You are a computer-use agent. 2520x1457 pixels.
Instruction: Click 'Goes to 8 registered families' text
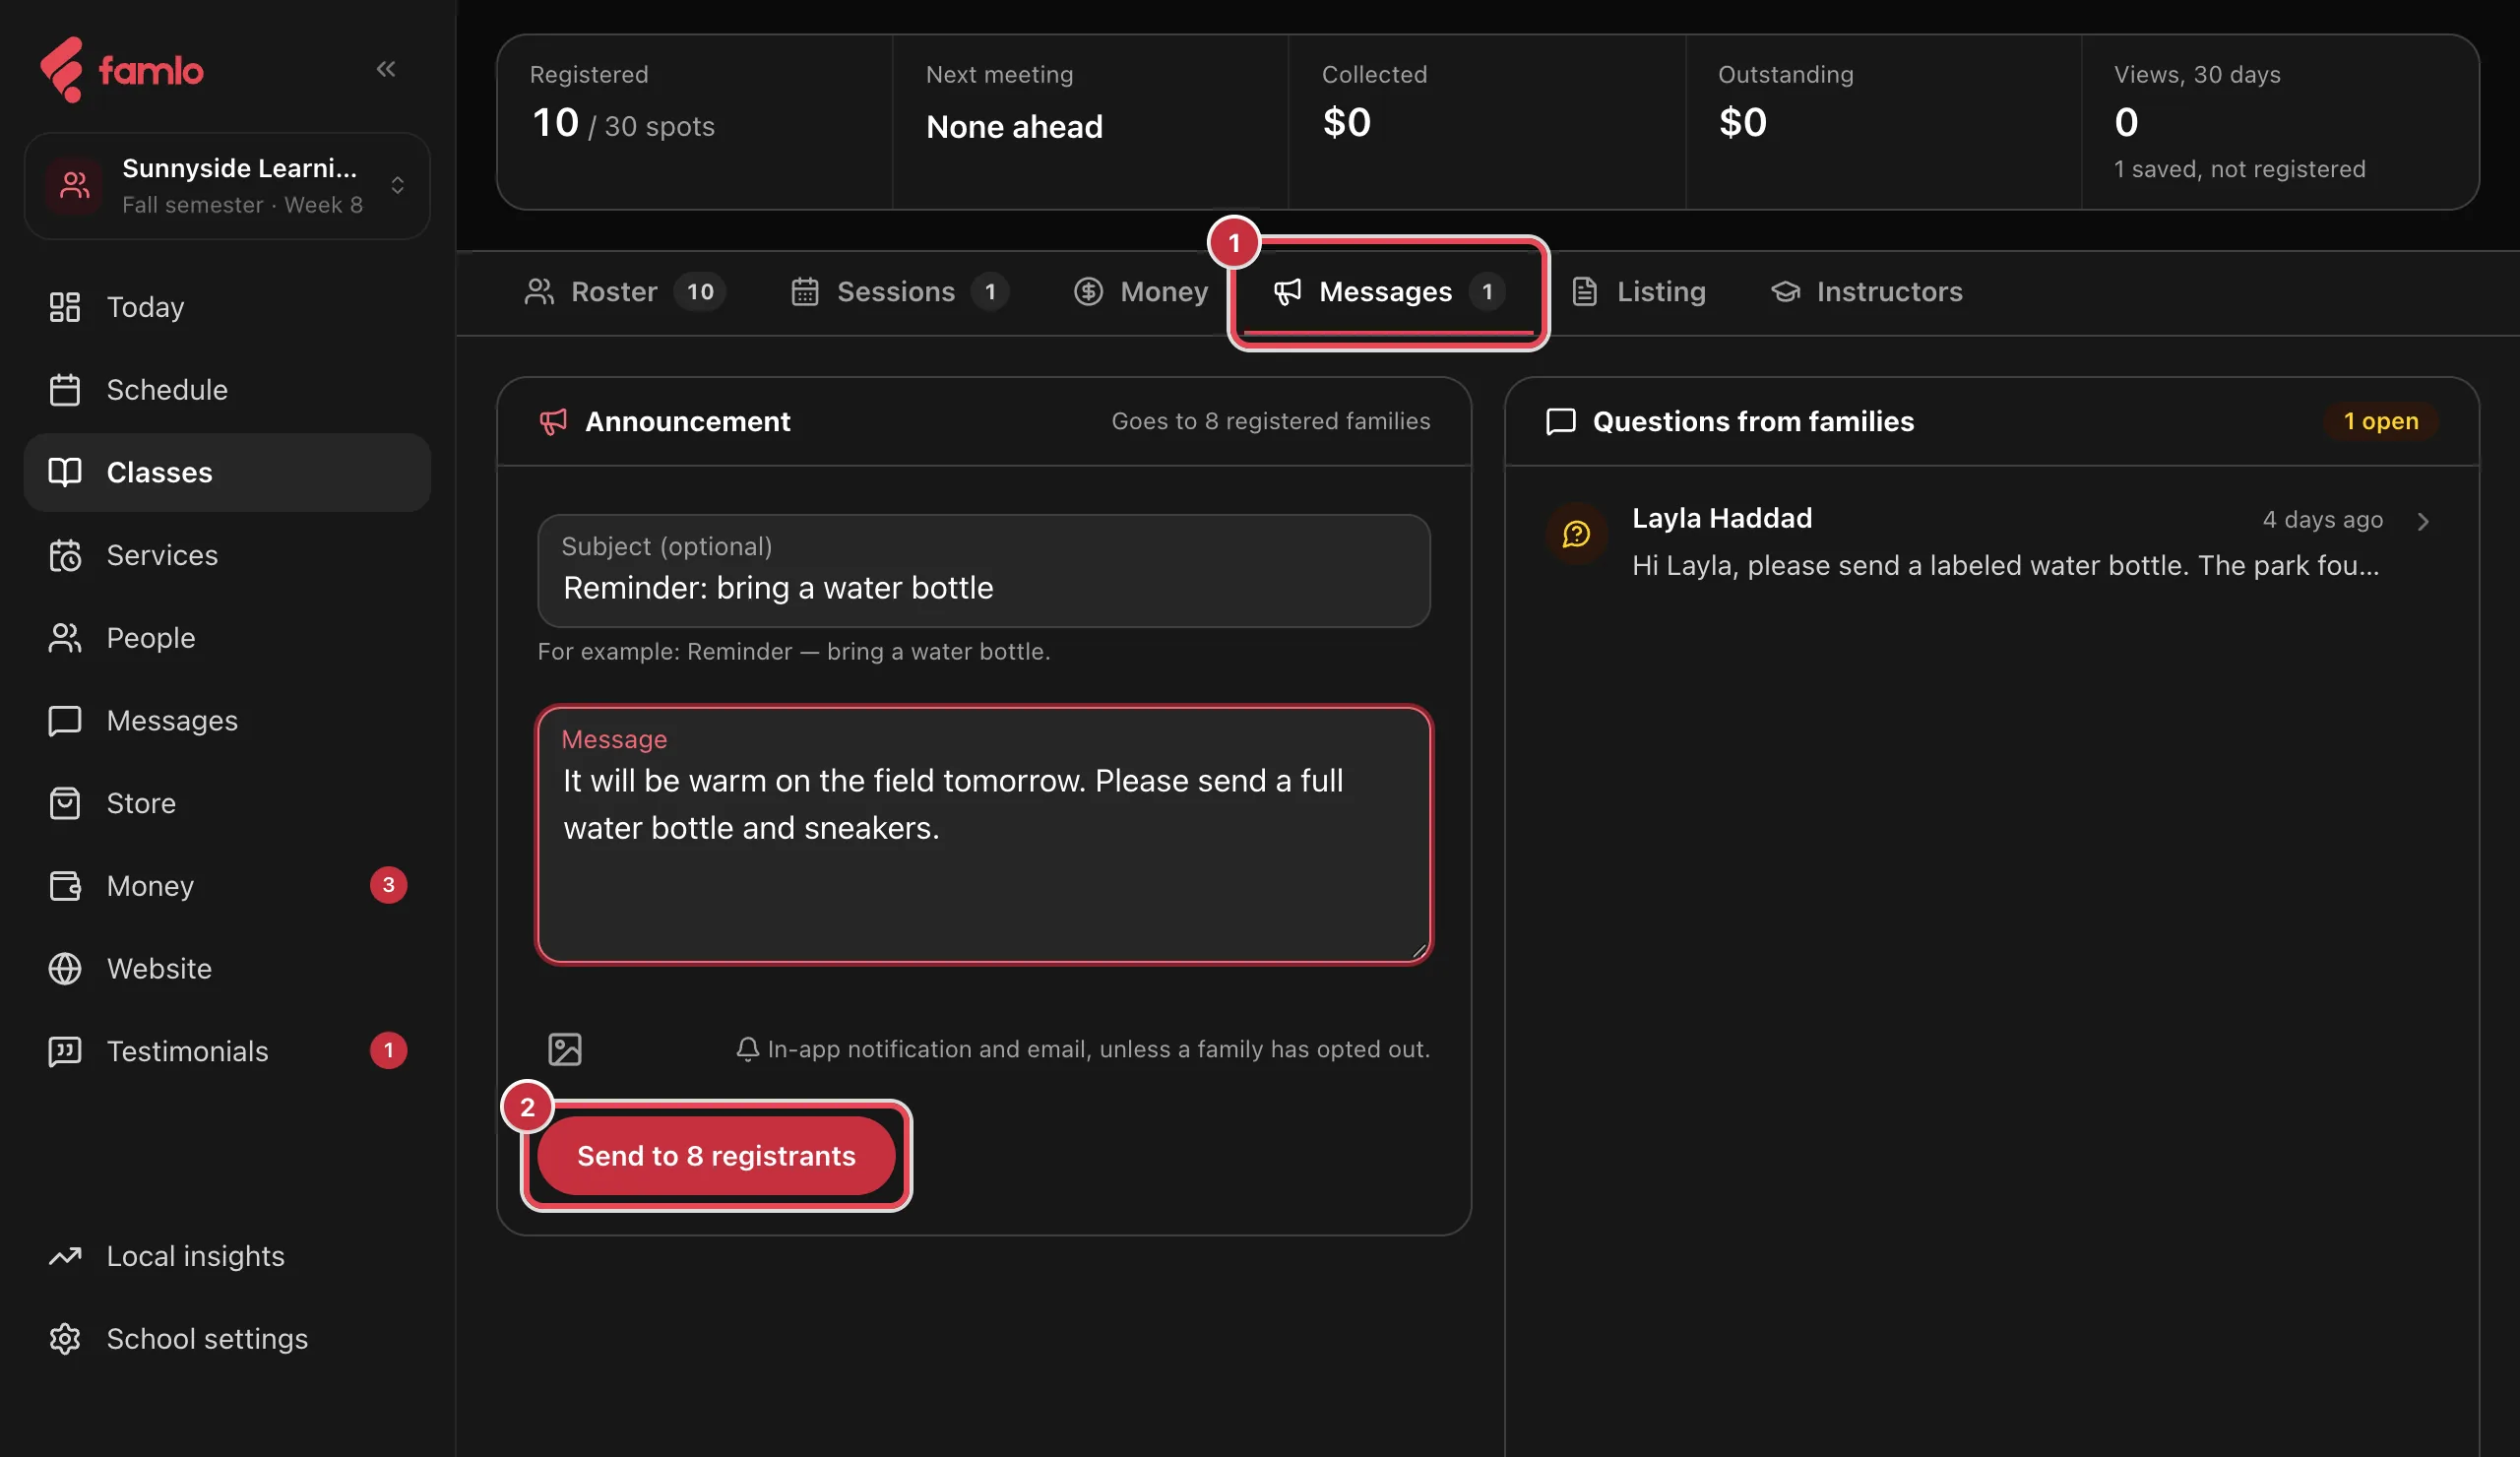pos(1271,421)
